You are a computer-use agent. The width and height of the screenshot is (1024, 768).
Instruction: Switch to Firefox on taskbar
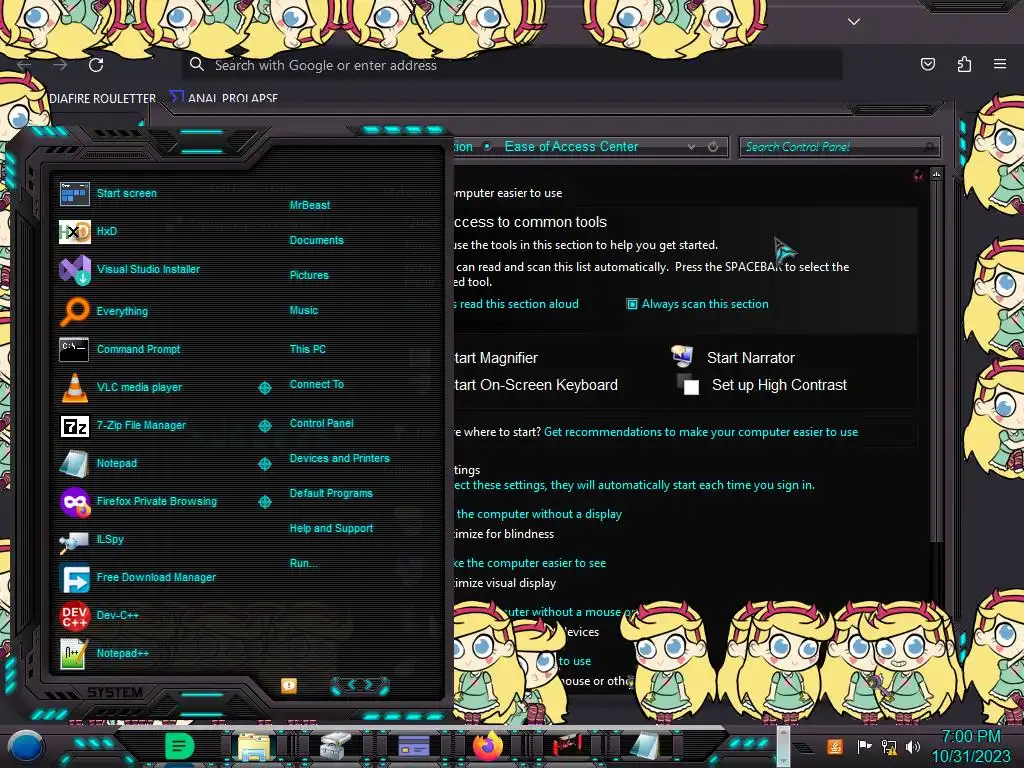click(488, 746)
